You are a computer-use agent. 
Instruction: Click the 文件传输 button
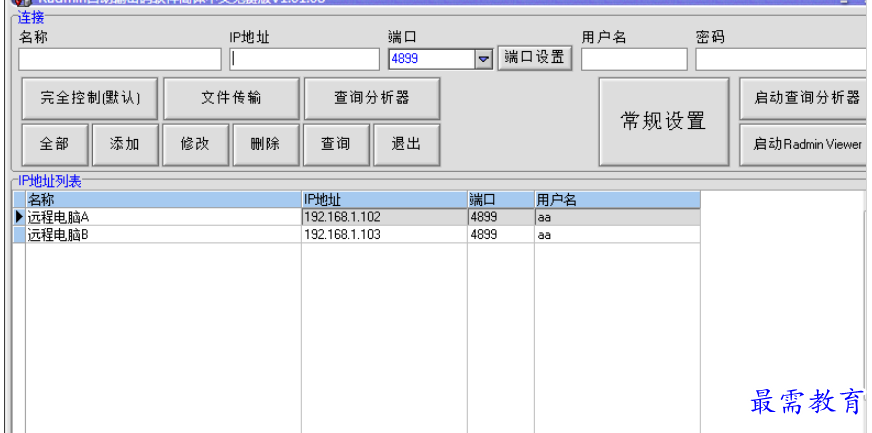click(231, 98)
